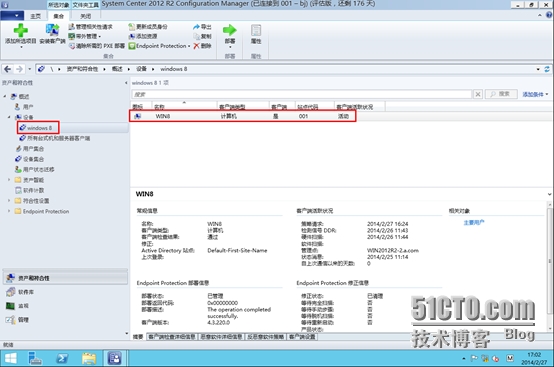Click the navigation forward arrow
This screenshot has height=367, width=554.
click(x=19, y=69)
